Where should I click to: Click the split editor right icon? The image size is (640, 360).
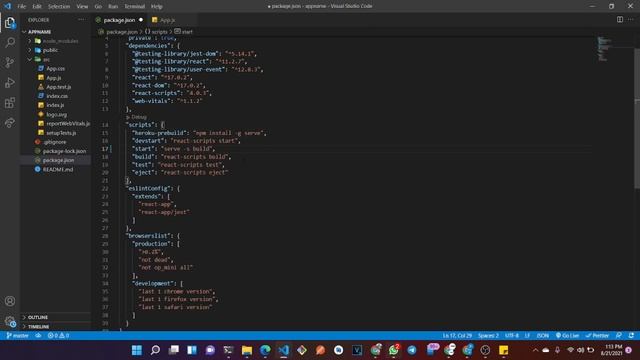620,20
